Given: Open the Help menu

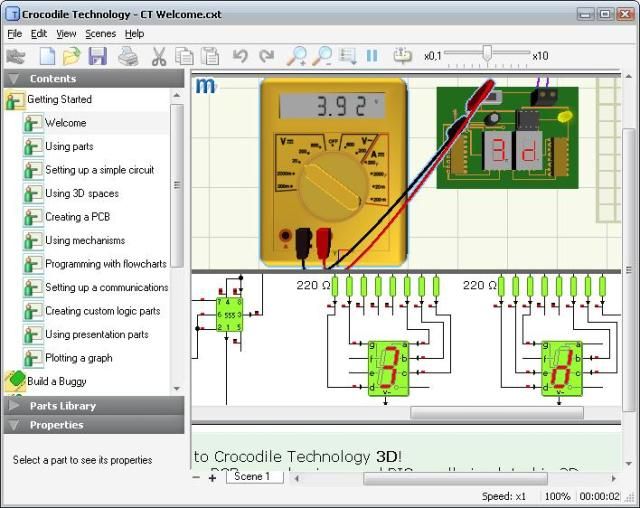Looking at the screenshot, I should coord(134,33).
